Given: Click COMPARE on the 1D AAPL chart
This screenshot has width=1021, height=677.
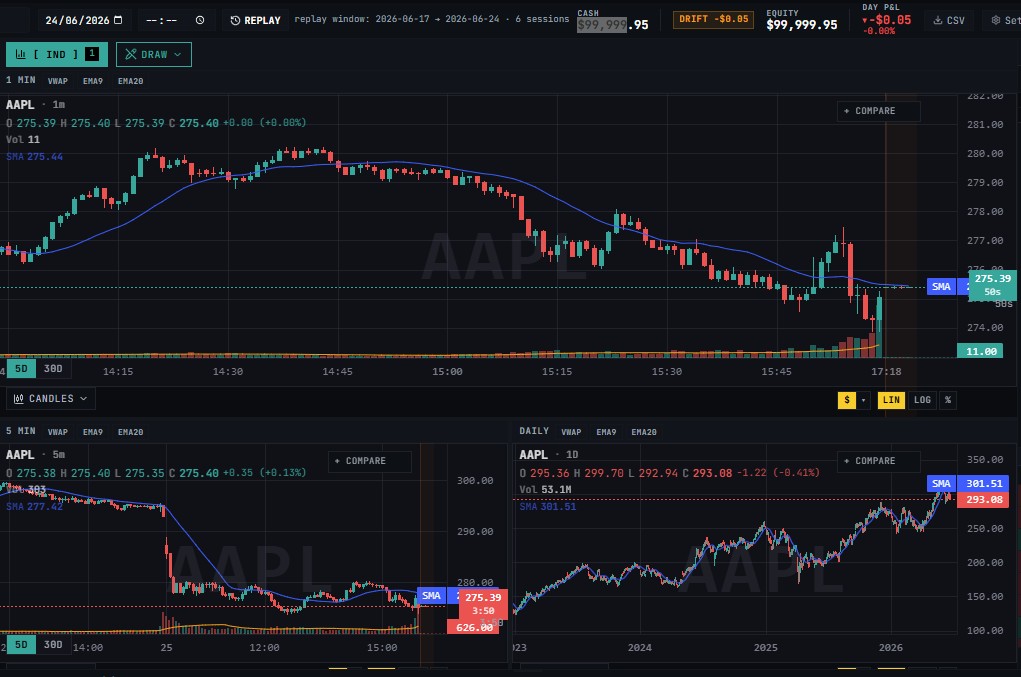Looking at the screenshot, I should click(x=878, y=461).
